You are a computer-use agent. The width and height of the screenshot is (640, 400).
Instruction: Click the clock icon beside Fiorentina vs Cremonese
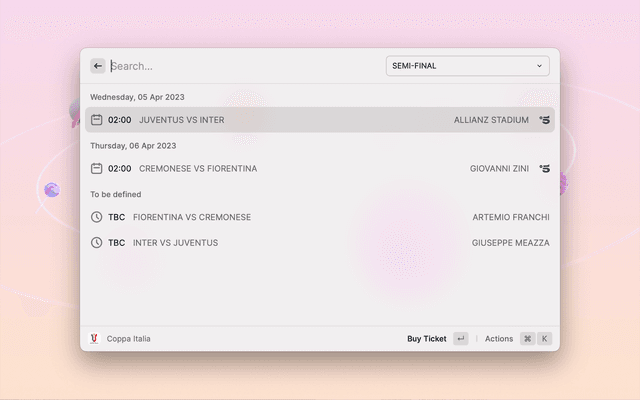(97, 217)
